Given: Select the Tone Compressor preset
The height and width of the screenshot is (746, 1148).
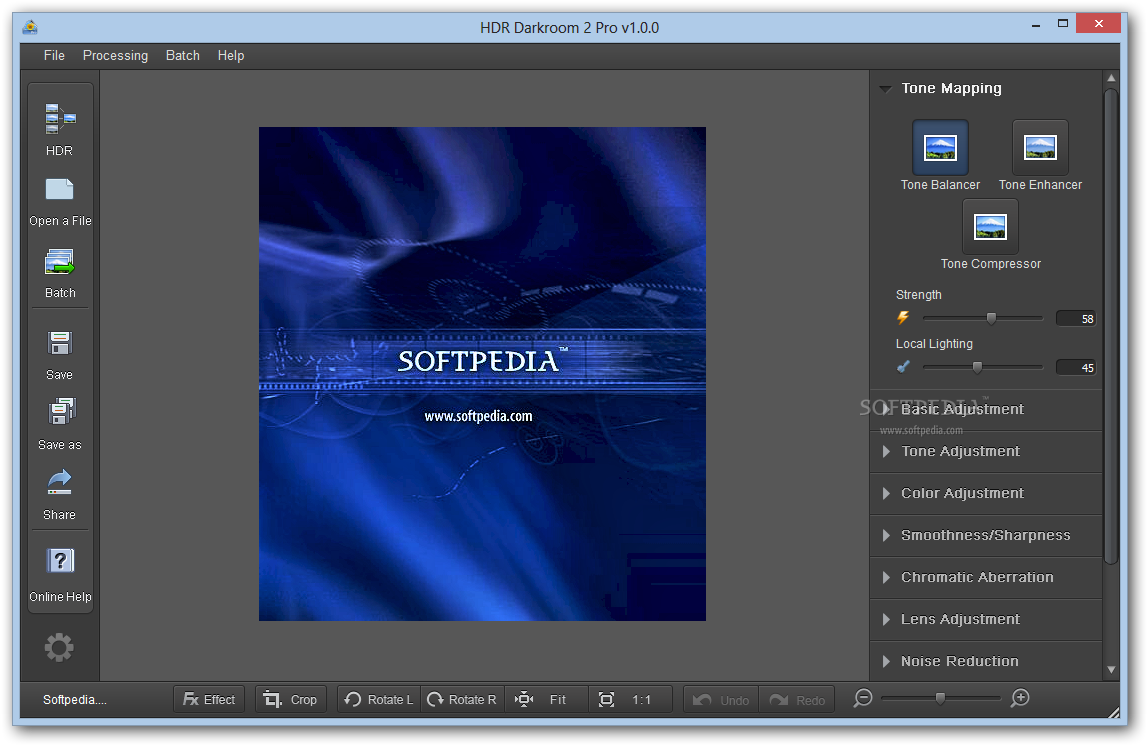Looking at the screenshot, I should pos(990,227).
